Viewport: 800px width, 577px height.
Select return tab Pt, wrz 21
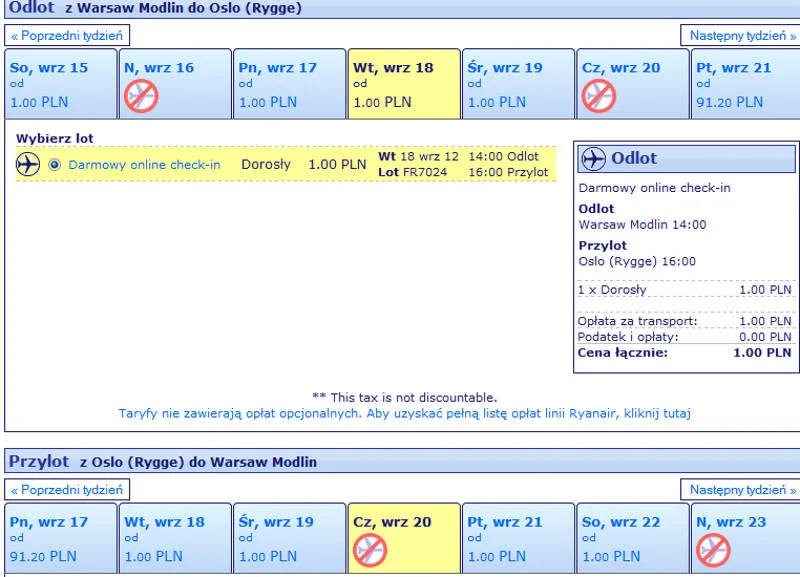pyautogui.click(x=518, y=539)
